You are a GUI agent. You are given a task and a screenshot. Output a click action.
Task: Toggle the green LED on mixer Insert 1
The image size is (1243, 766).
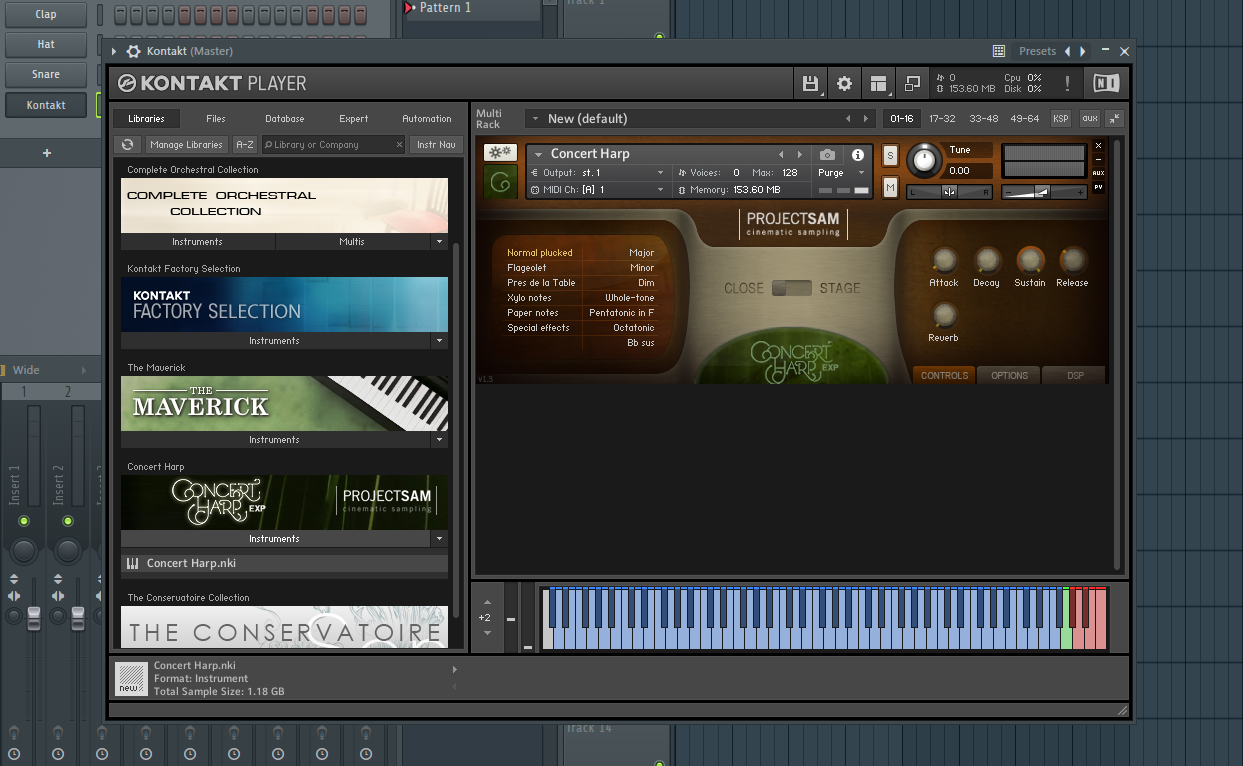[x=24, y=521]
